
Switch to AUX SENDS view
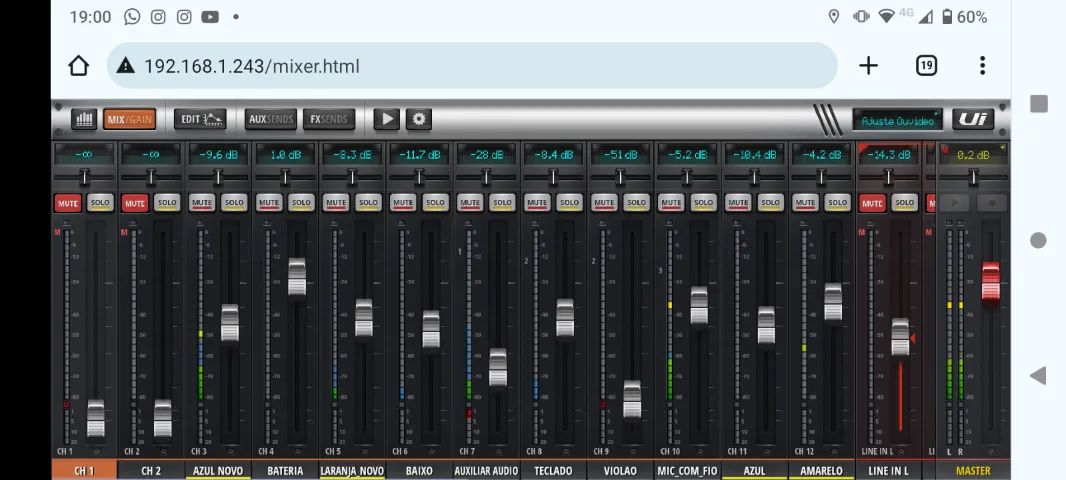click(271, 119)
